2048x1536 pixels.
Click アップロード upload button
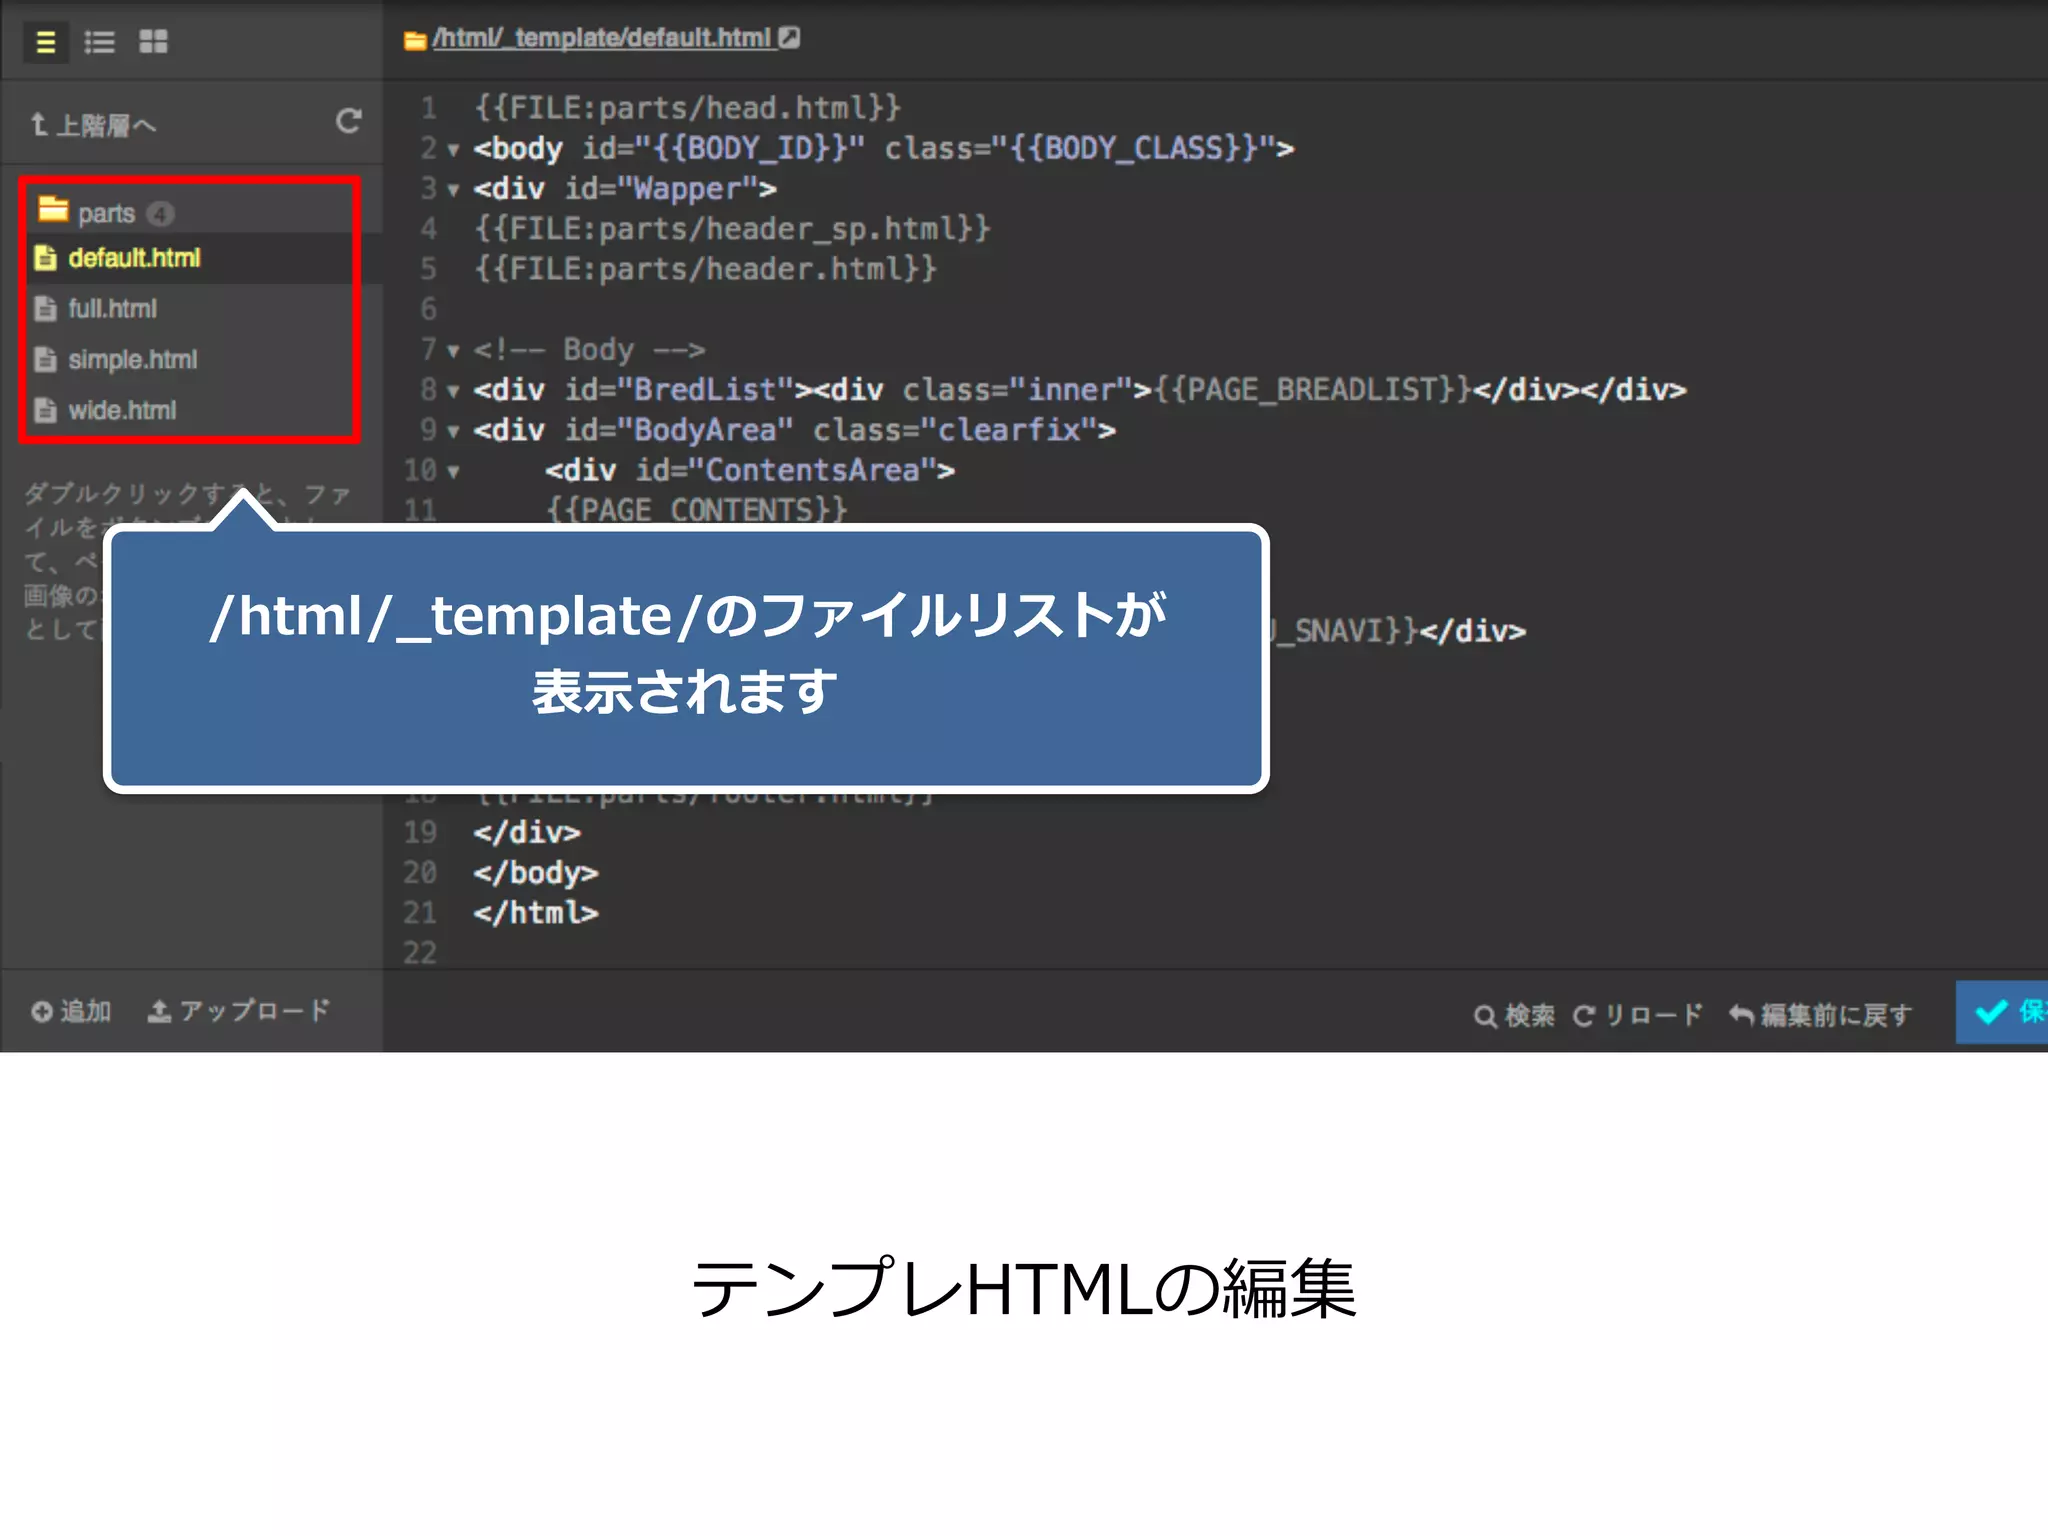(238, 1011)
